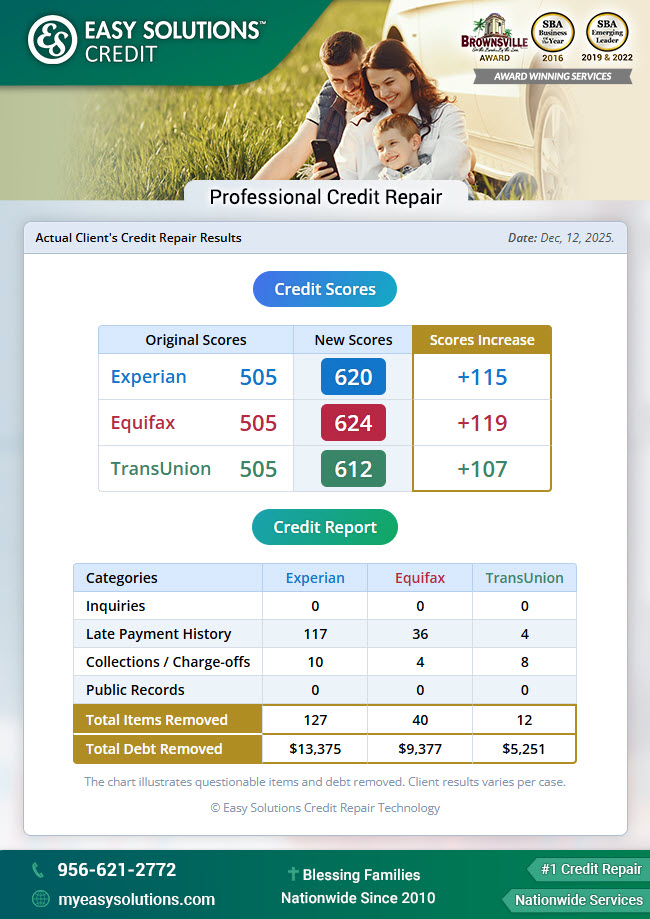650x919 pixels.
Task: Click the red Equifax 624 score box
Action: tap(353, 423)
